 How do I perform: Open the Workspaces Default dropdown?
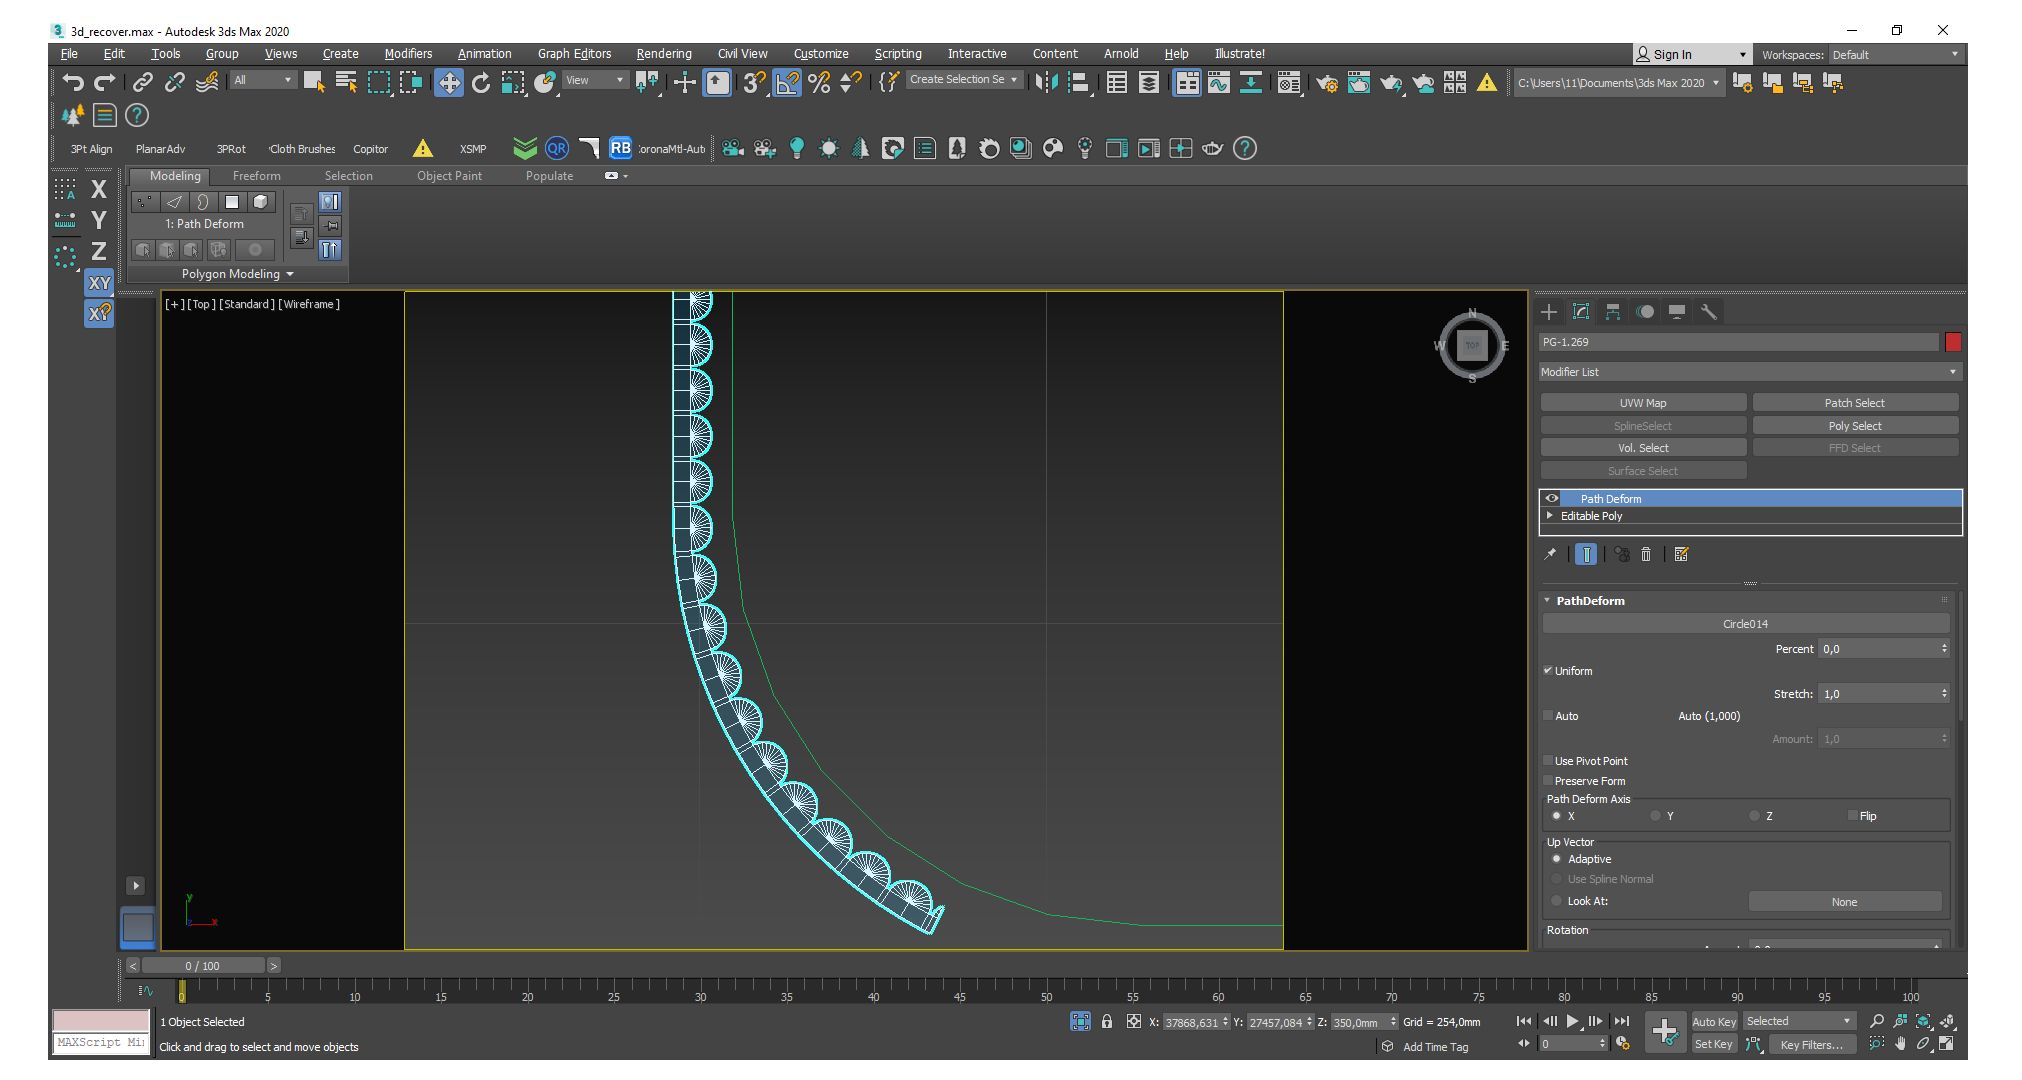(x=1895, y=55)
